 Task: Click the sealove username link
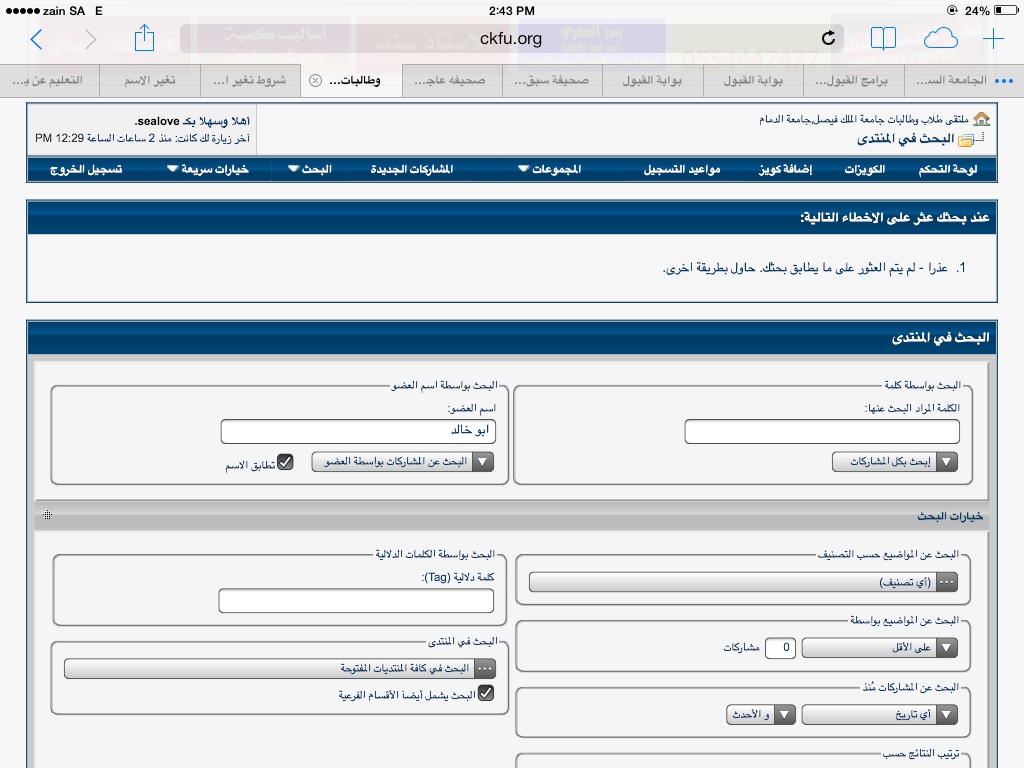point(157,121)
